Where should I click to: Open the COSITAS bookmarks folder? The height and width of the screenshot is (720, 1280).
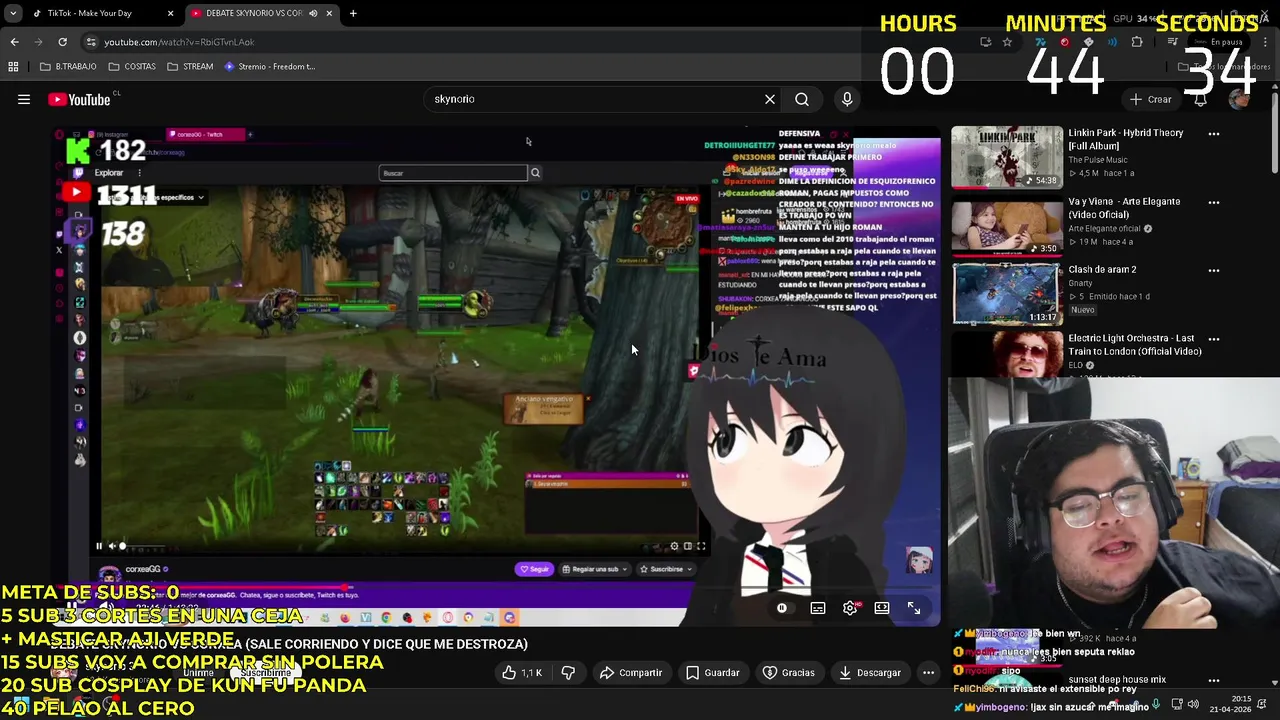(x=132, y=67)
